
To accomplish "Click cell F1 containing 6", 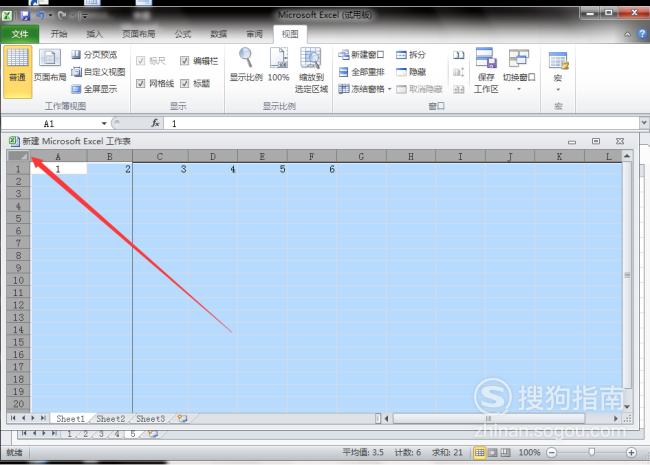I will tap(312, 169).
